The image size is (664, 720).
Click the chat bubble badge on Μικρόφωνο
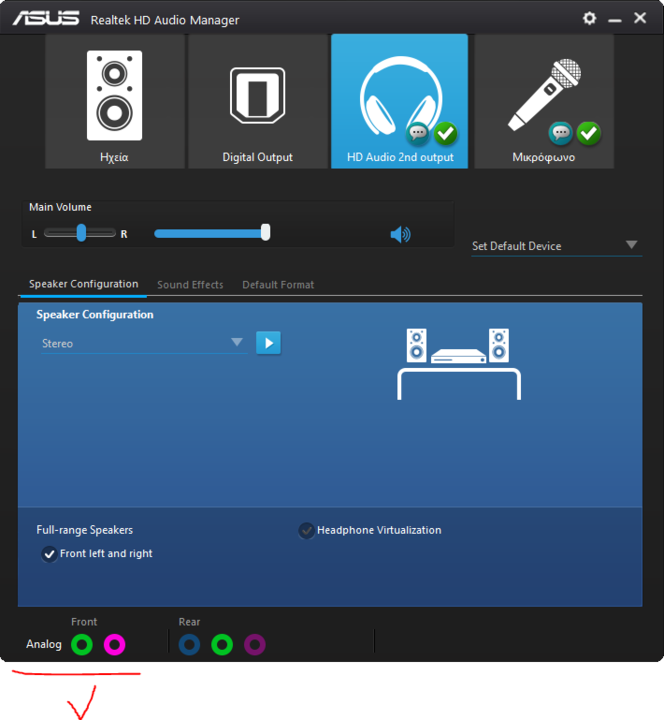[x=560, y=133]
